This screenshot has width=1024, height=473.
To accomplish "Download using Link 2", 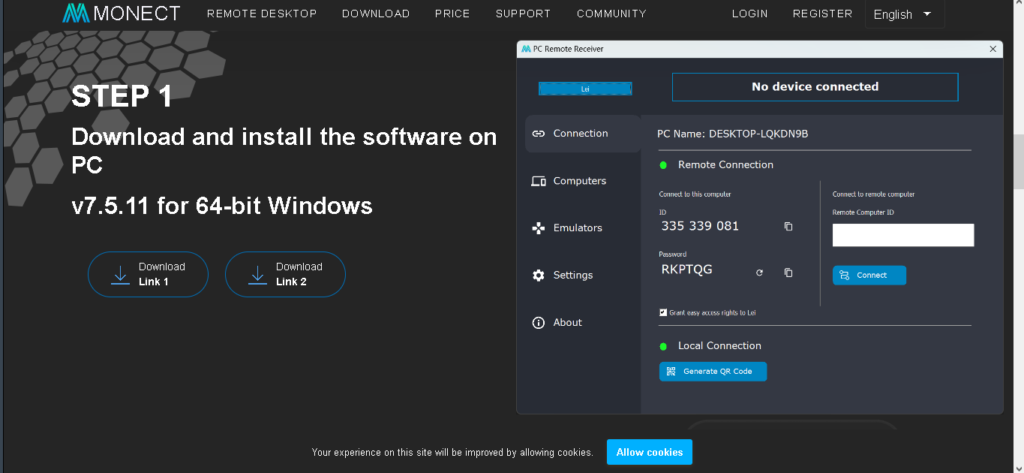I will (x=285, y=274).
